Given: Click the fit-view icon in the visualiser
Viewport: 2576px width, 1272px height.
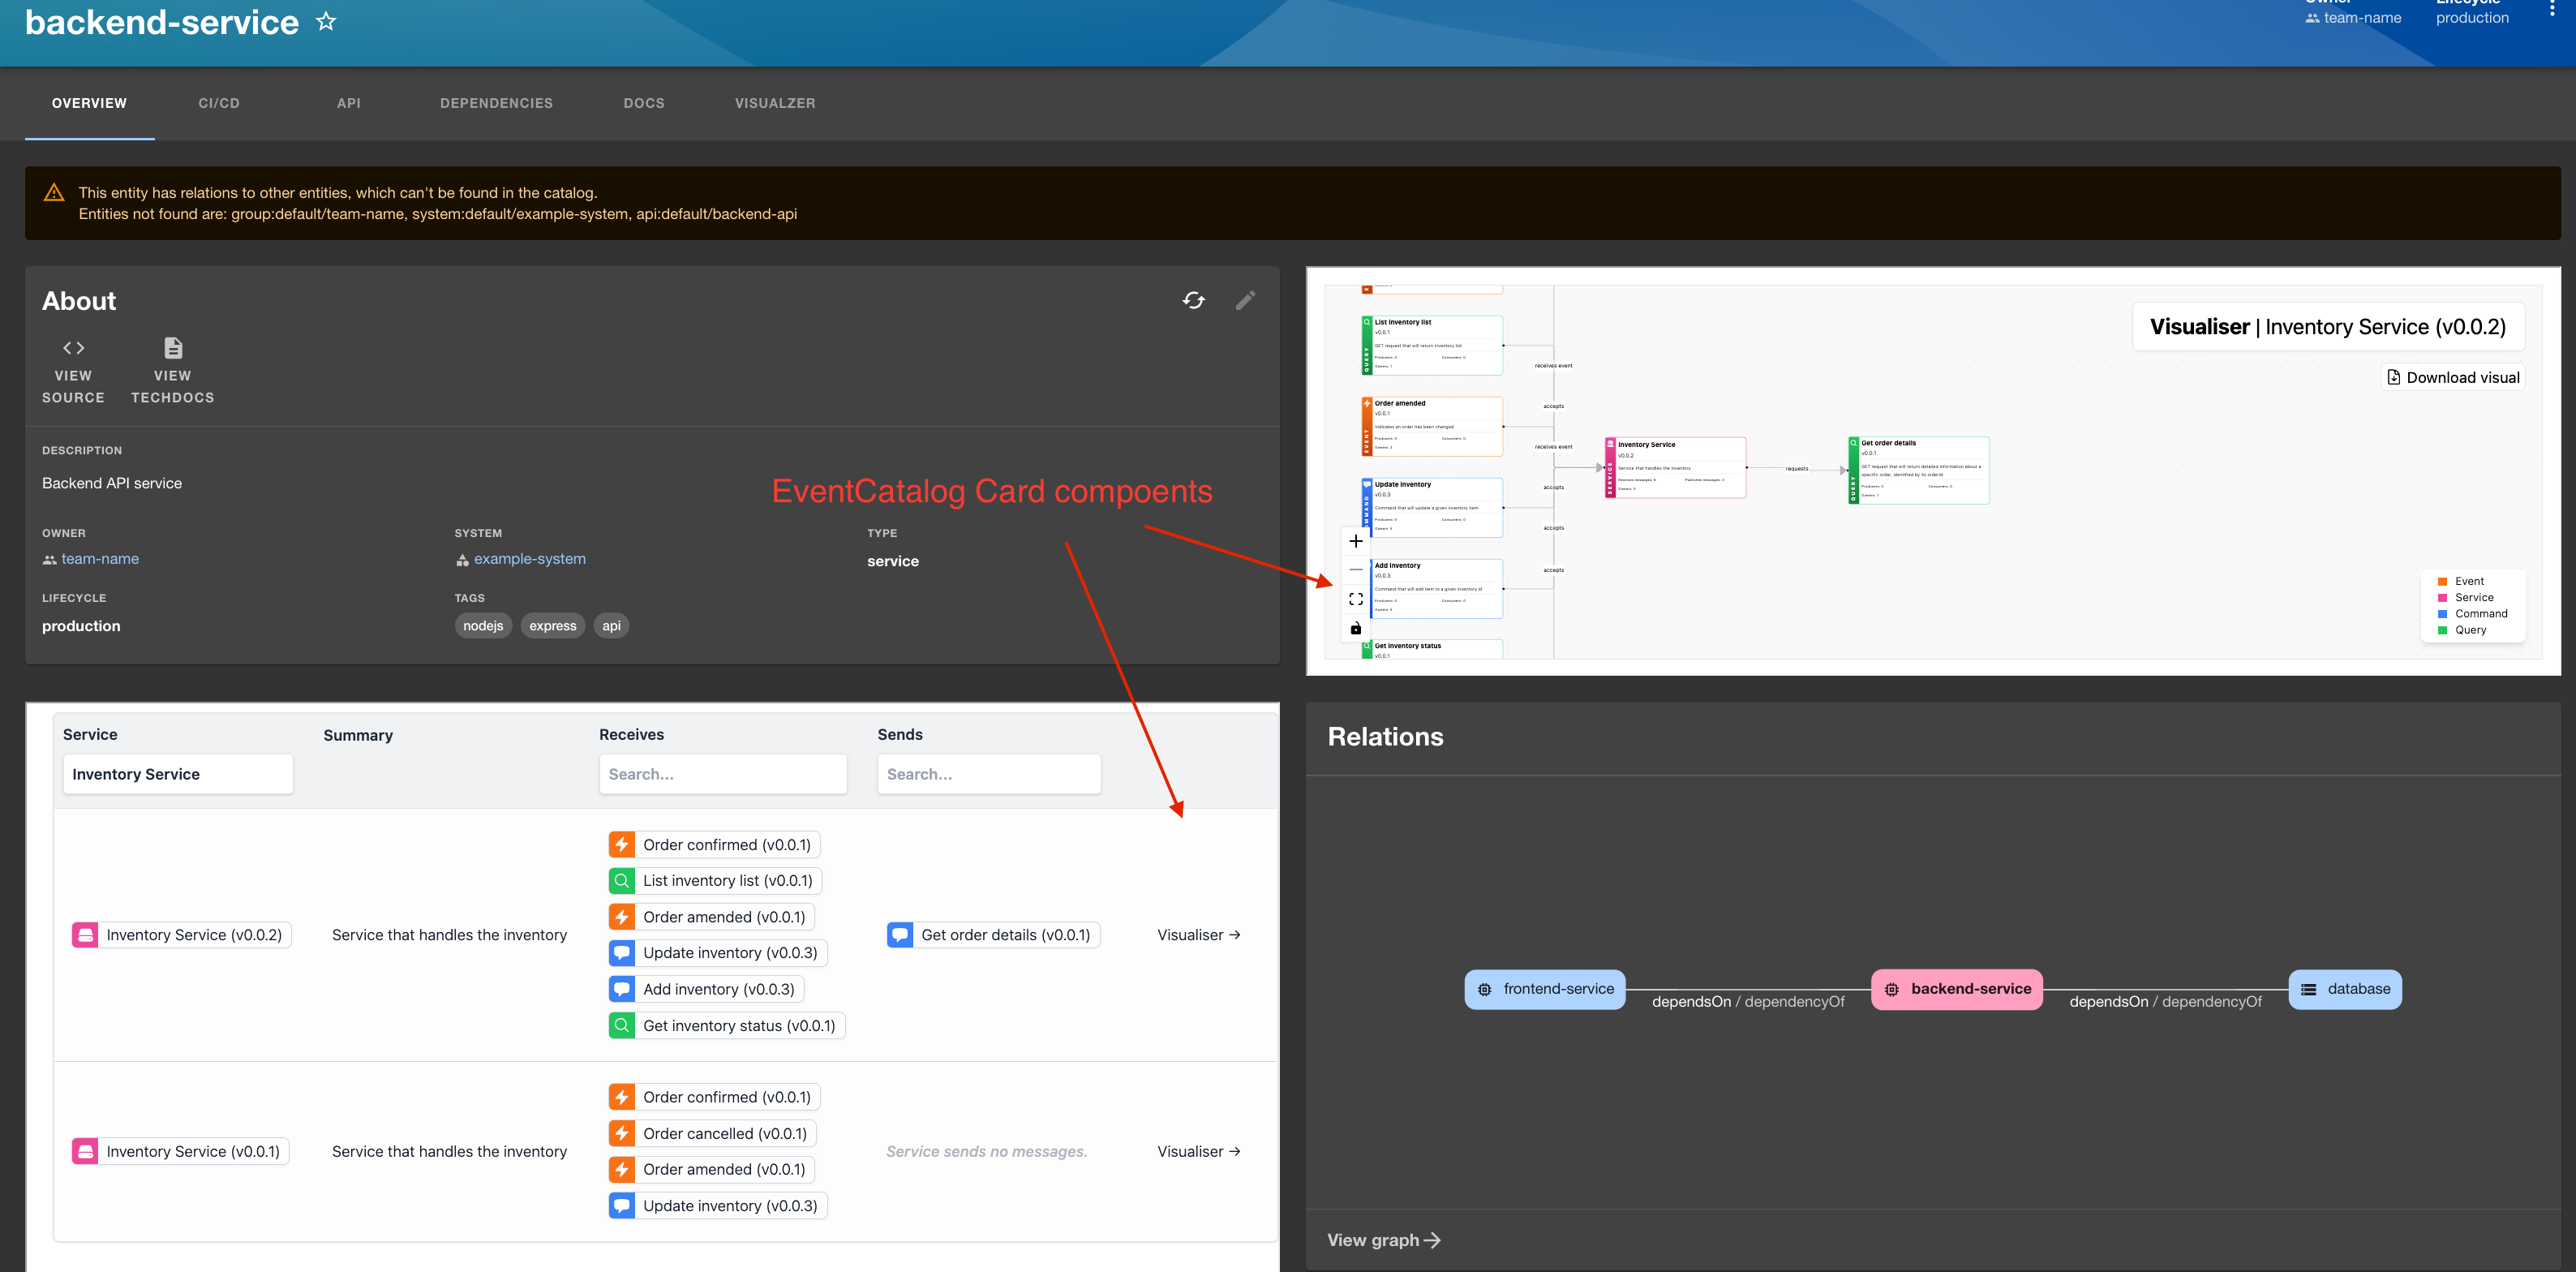Looking at the screenshot, I should tap(1355, 599).
